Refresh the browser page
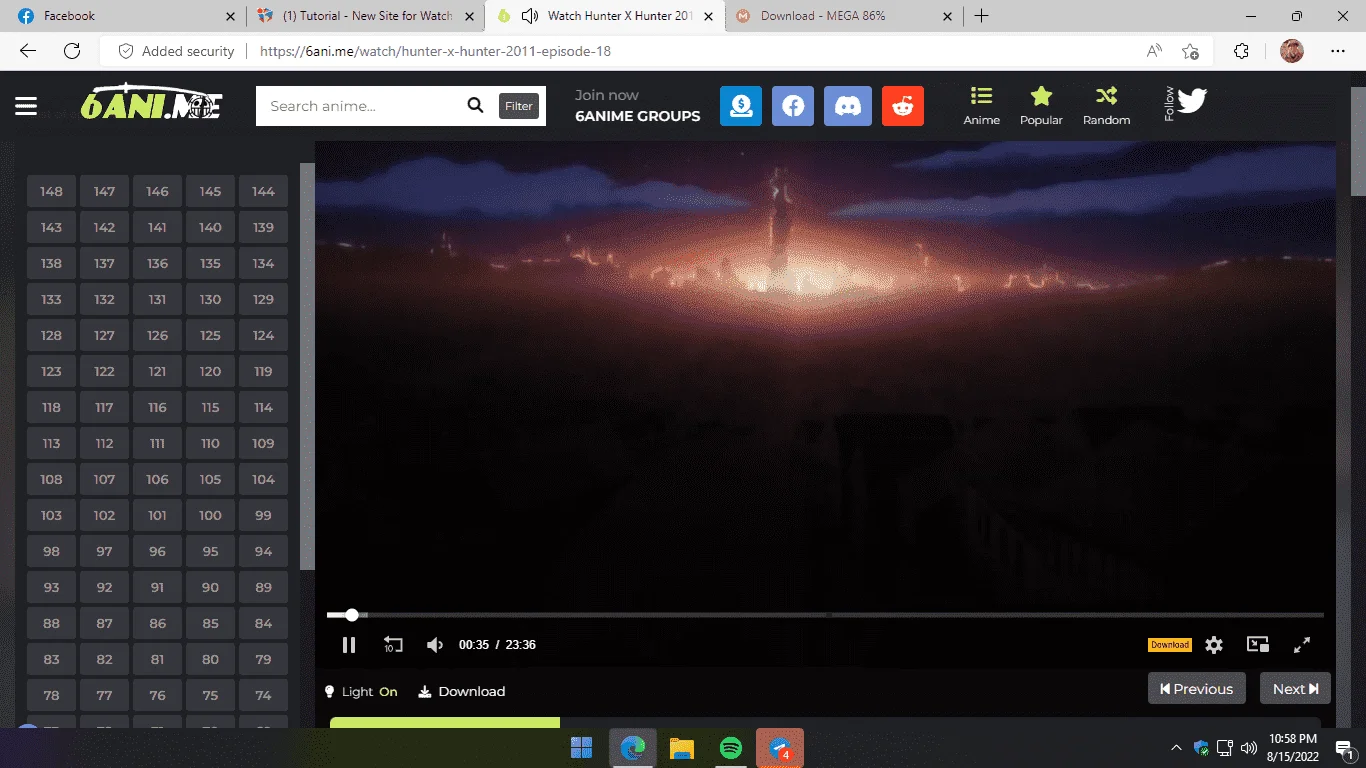Image resolution: width=1366 pixels, height=768 pixels. [x=72, y=51]
